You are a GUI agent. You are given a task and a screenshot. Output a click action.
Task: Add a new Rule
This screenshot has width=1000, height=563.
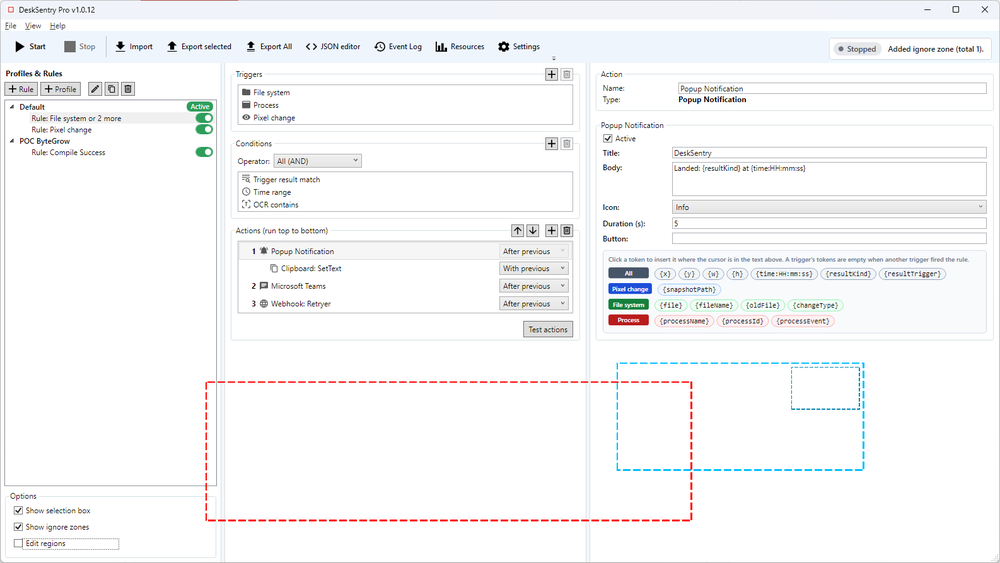tap(21, 89)
